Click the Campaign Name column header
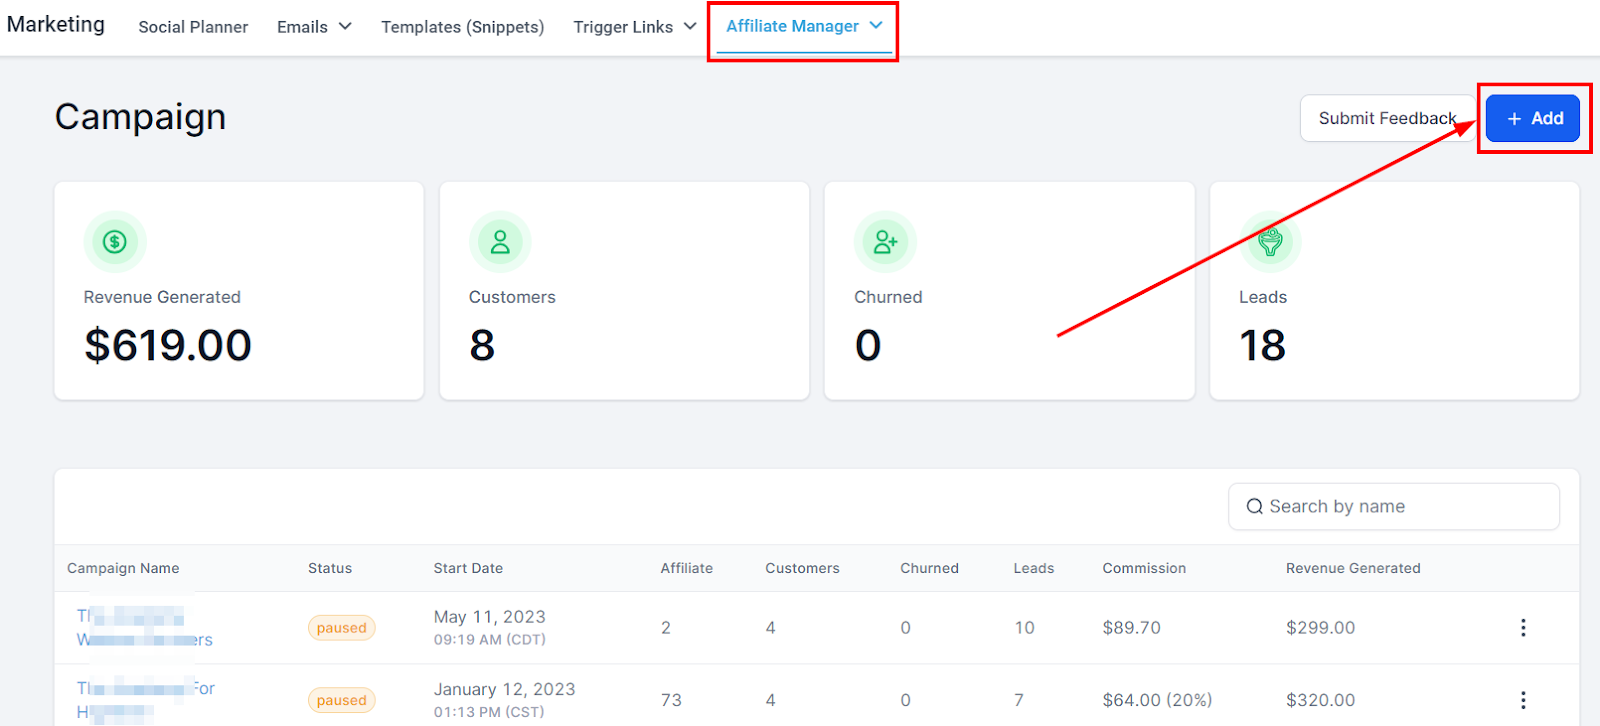Viewport: 1600px width, 726px height. coord(123,568)
